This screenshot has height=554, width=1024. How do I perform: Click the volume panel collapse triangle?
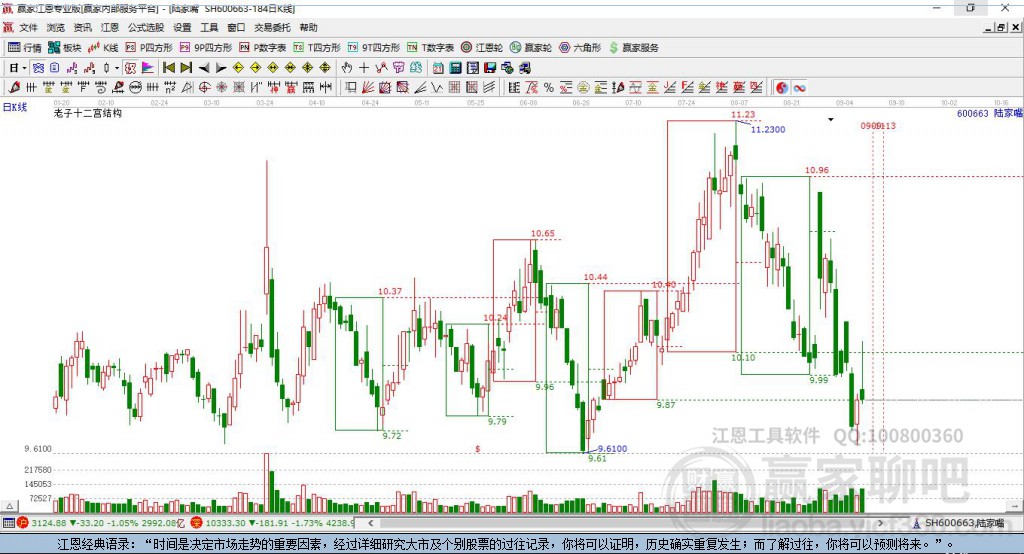(x=9, y=506)
